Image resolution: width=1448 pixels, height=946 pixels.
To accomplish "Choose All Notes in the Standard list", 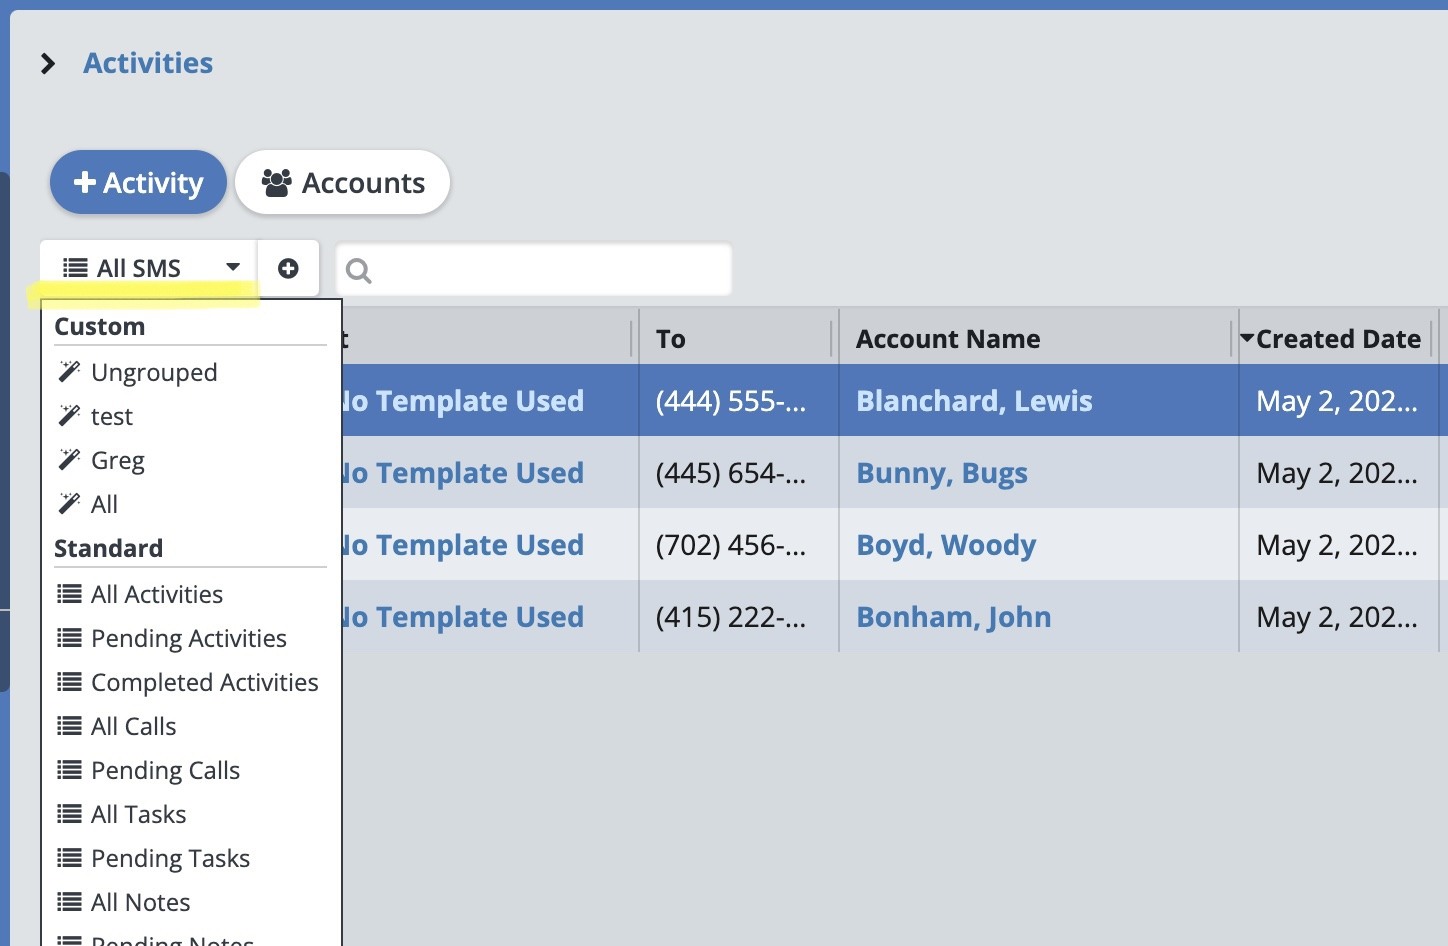I will 140,902.
